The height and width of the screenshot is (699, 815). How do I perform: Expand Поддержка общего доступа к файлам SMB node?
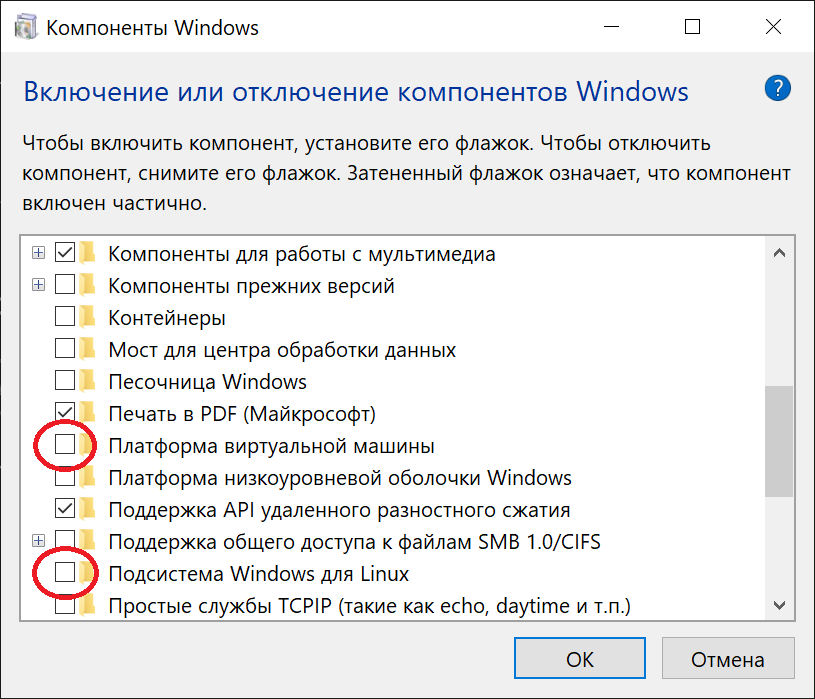(x=39, y=541)
